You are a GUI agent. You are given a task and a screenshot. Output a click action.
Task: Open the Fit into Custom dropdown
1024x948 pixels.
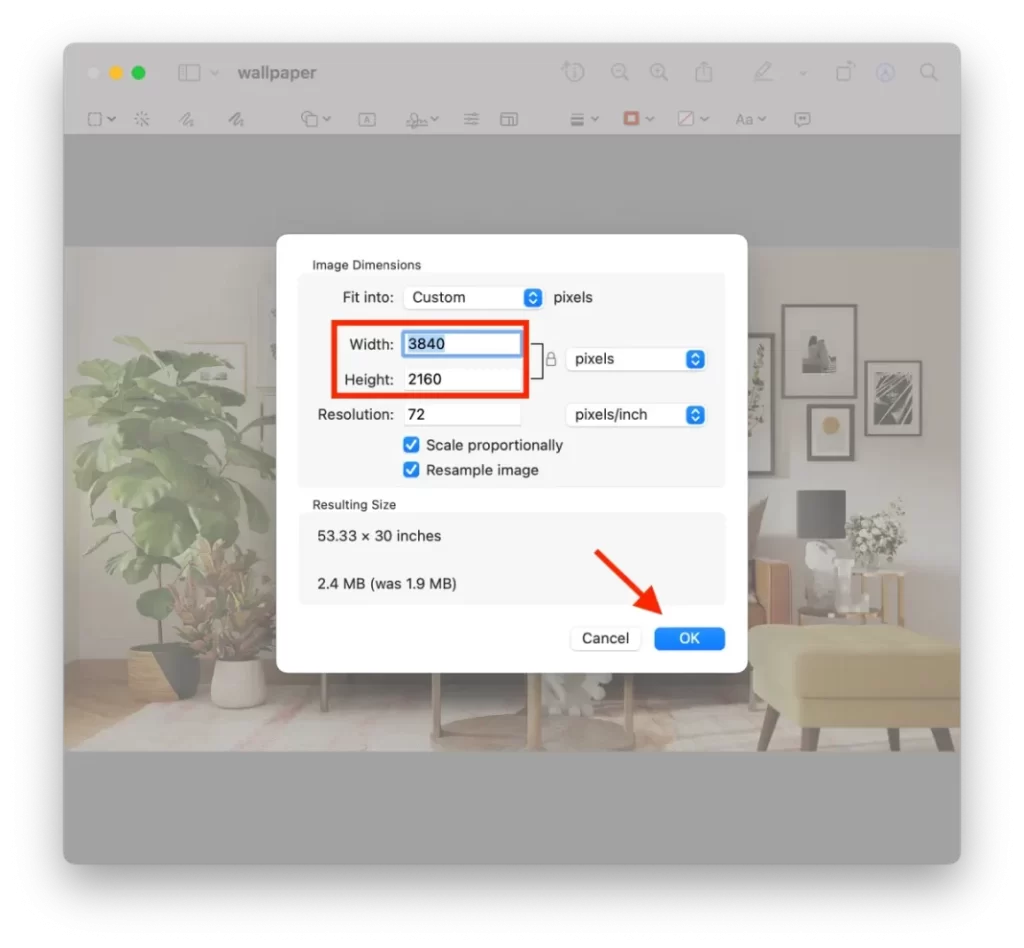[473, 298]
